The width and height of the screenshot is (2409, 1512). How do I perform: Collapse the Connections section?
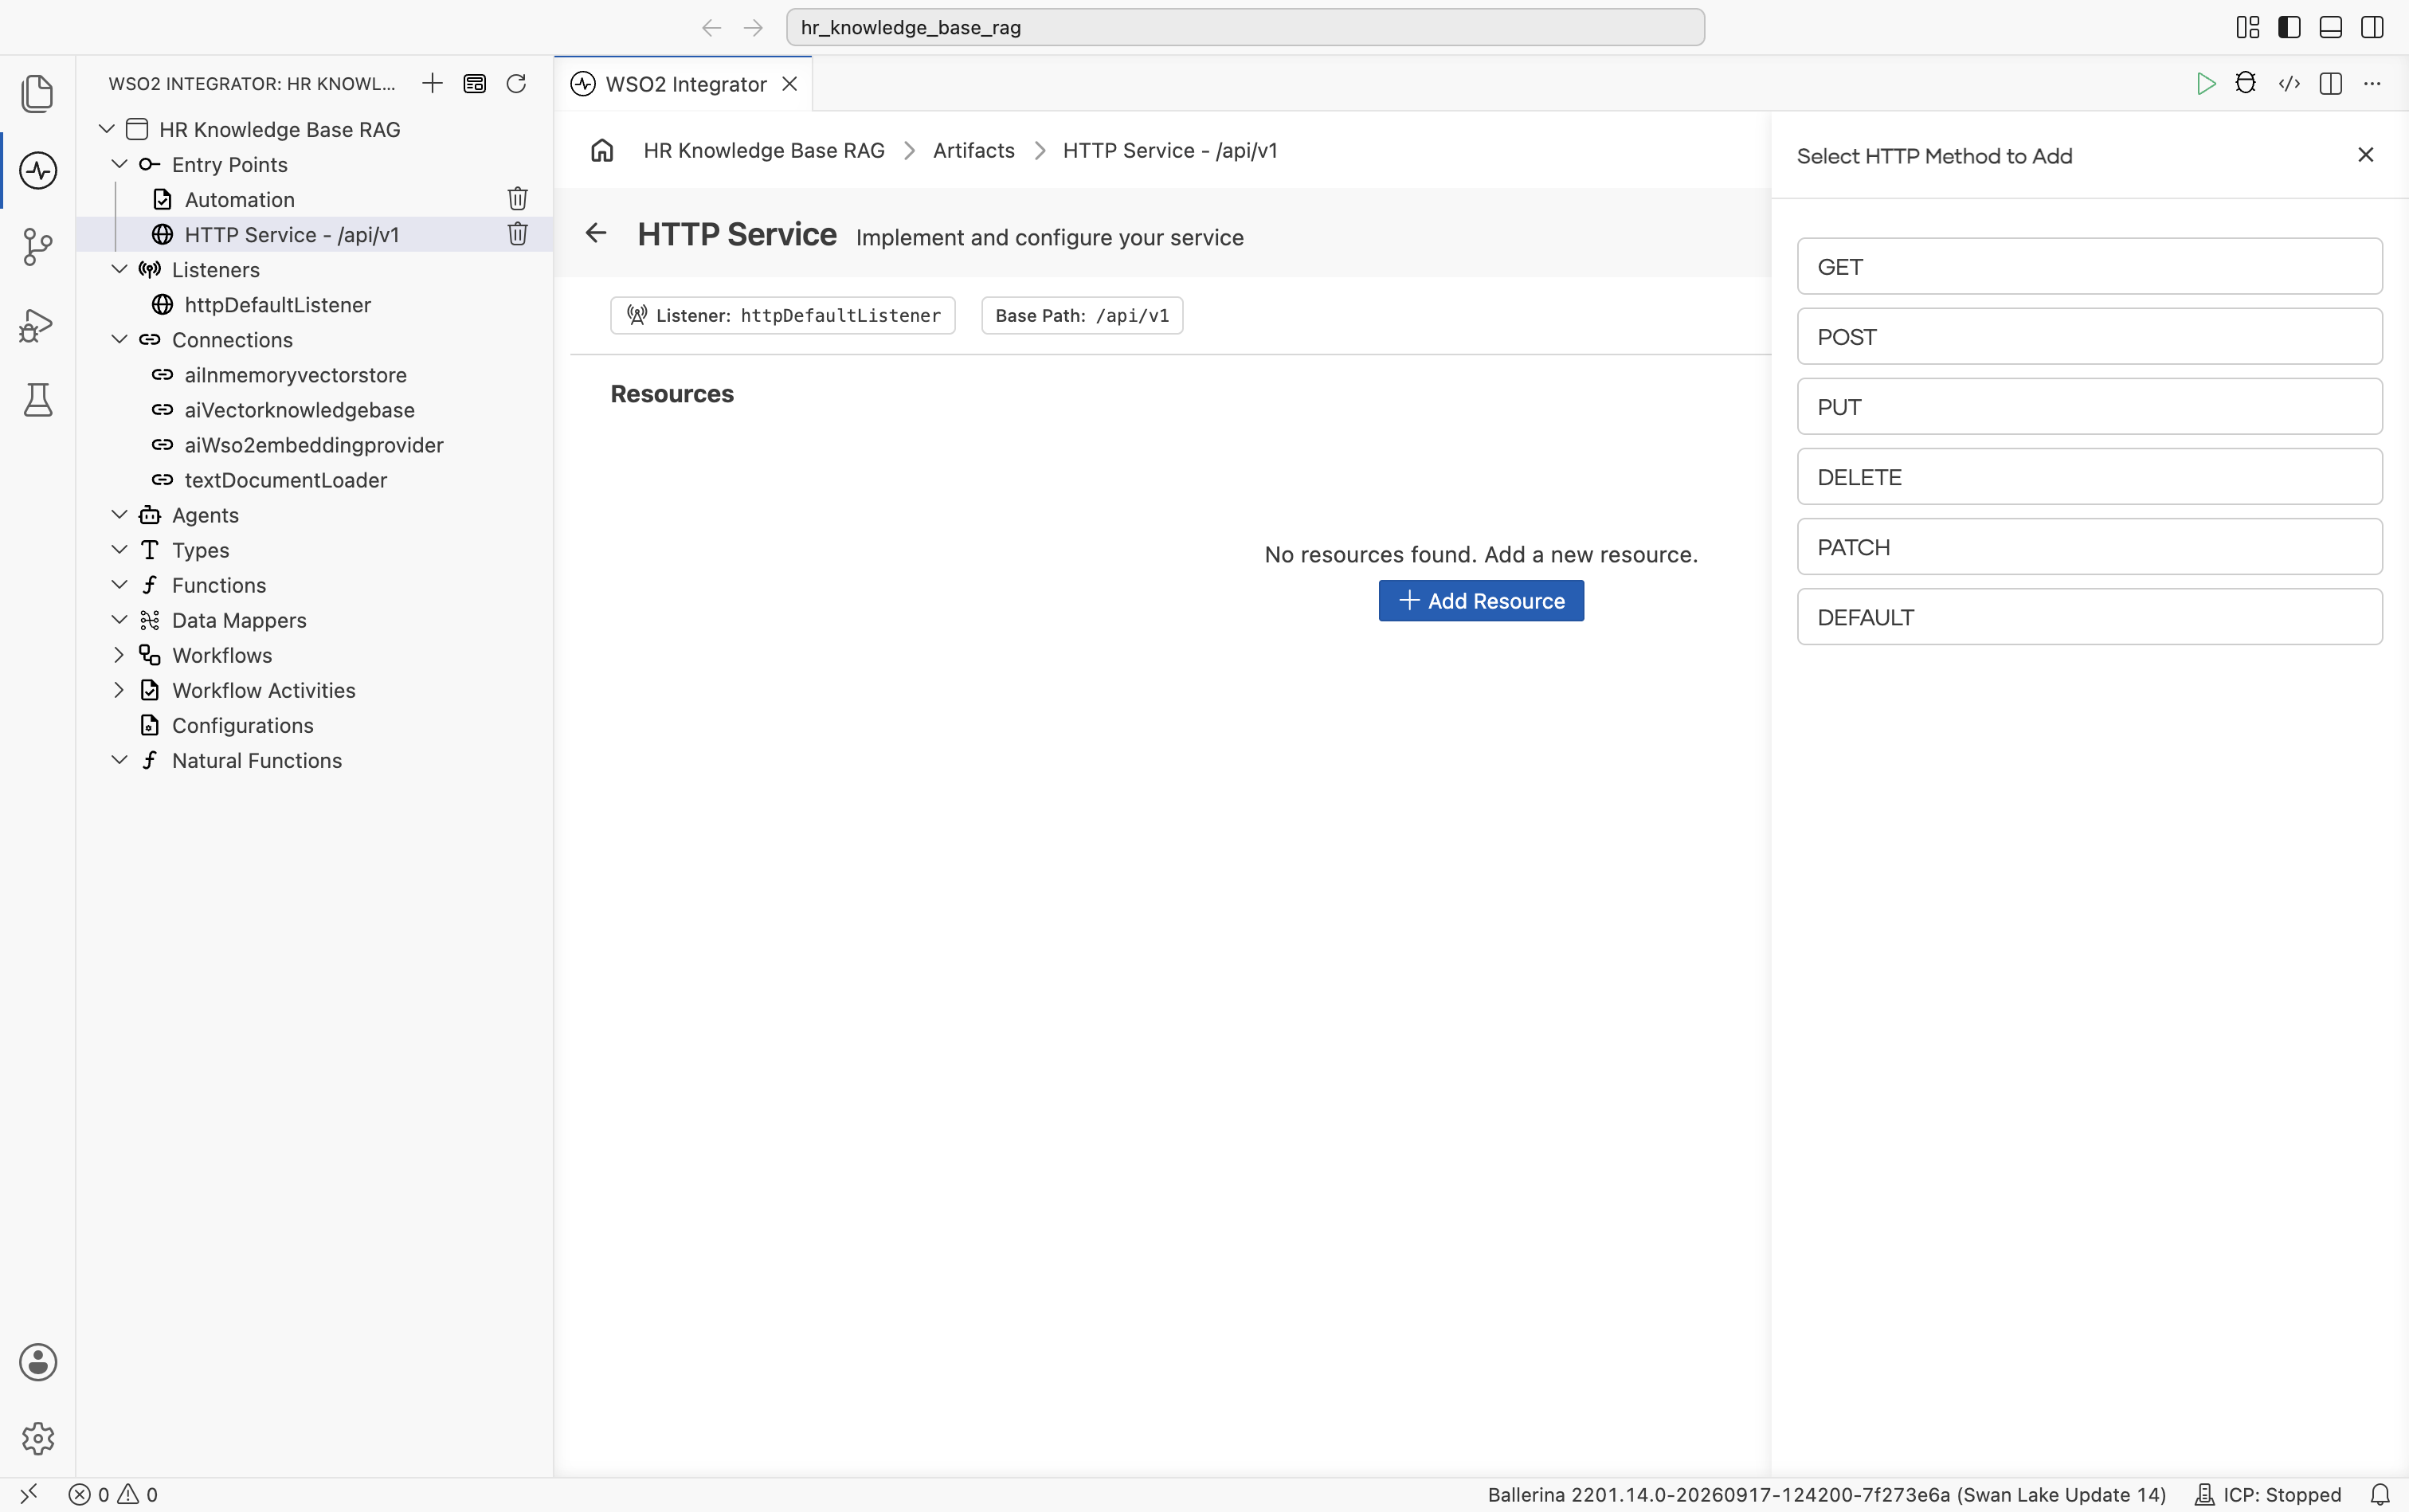pyautogui.click(x=119, y=339)
